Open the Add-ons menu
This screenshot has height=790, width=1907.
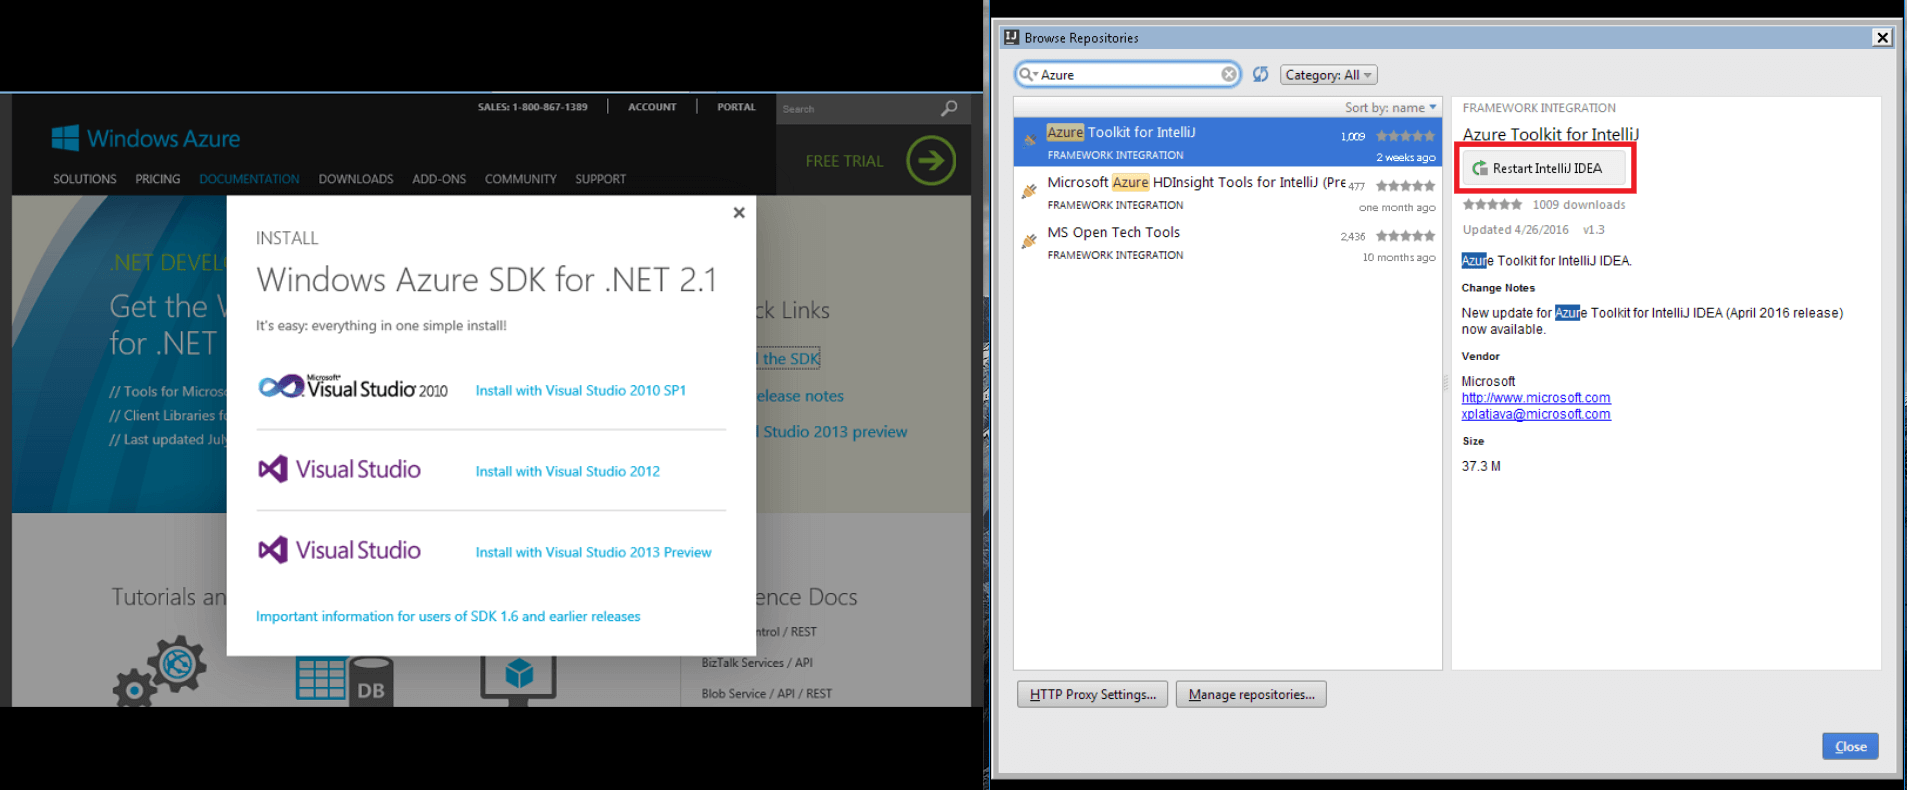tap(439, 179)
